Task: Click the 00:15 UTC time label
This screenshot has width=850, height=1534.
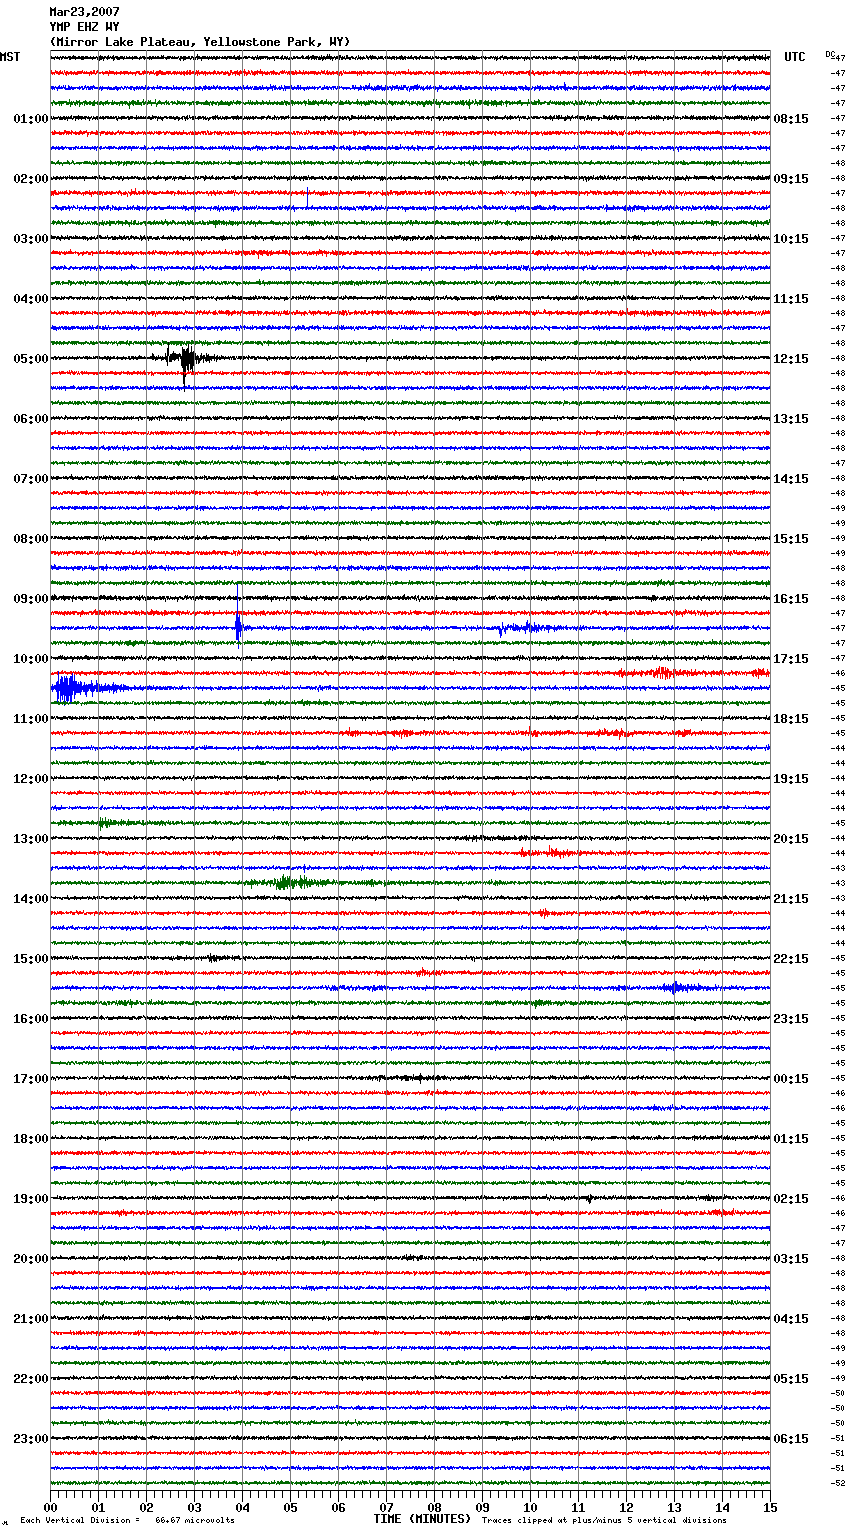Action: (x=791, y=1079)
